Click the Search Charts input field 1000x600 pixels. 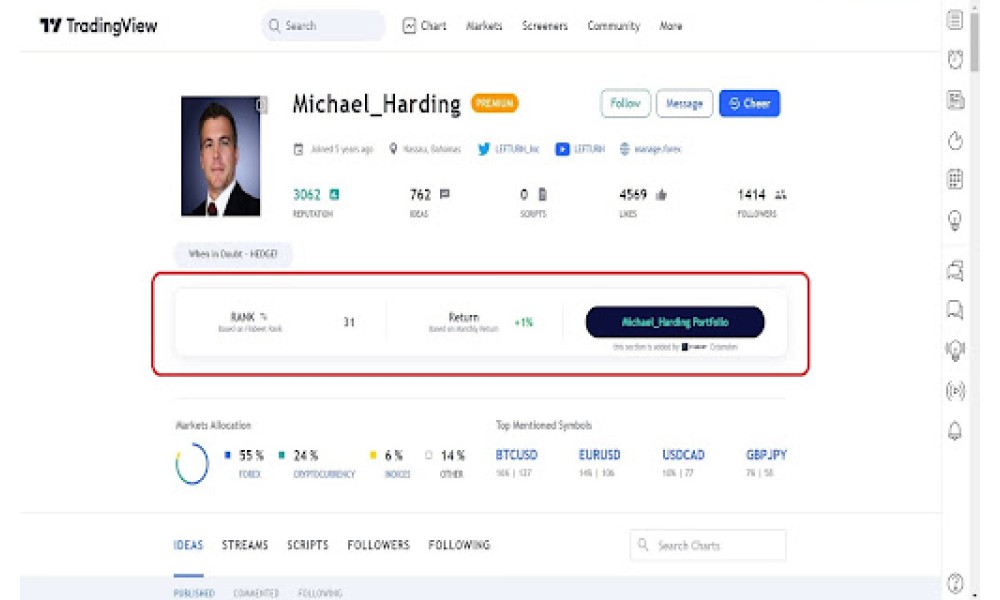point(708,545)
